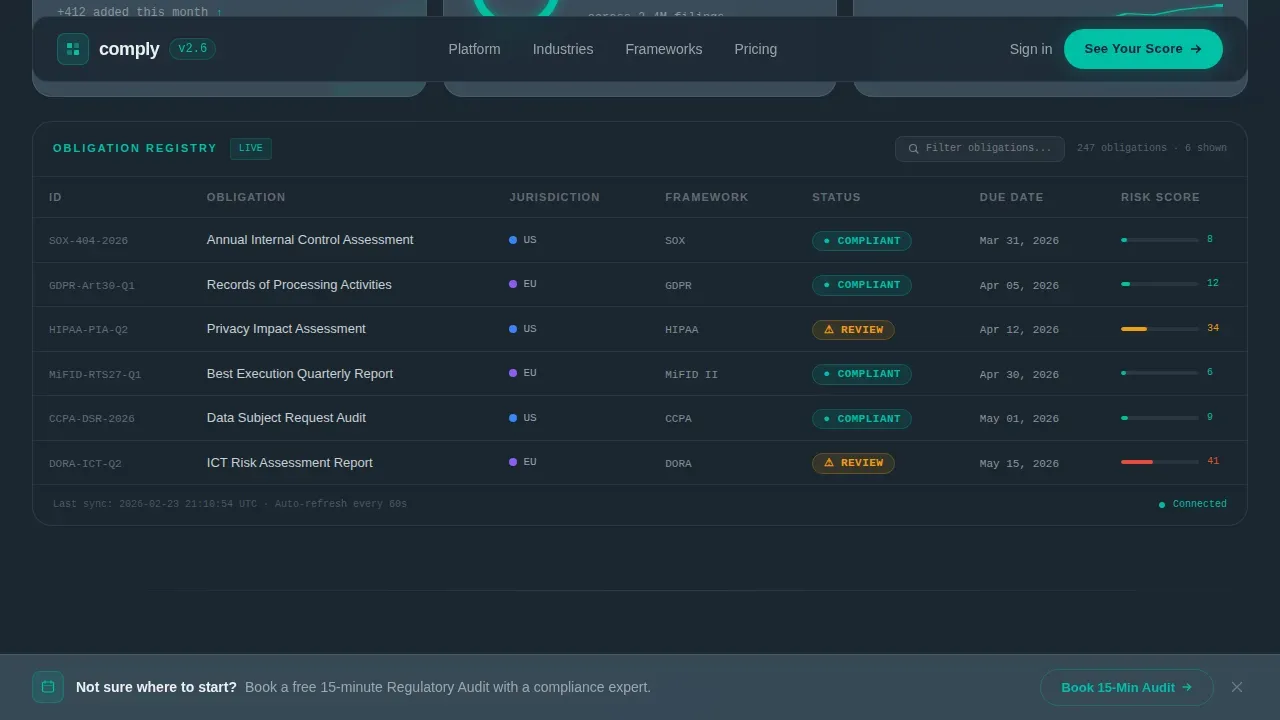The image size is (1280, 720).
Task: Sort by the Framework column header
Action: coord(706,197)
